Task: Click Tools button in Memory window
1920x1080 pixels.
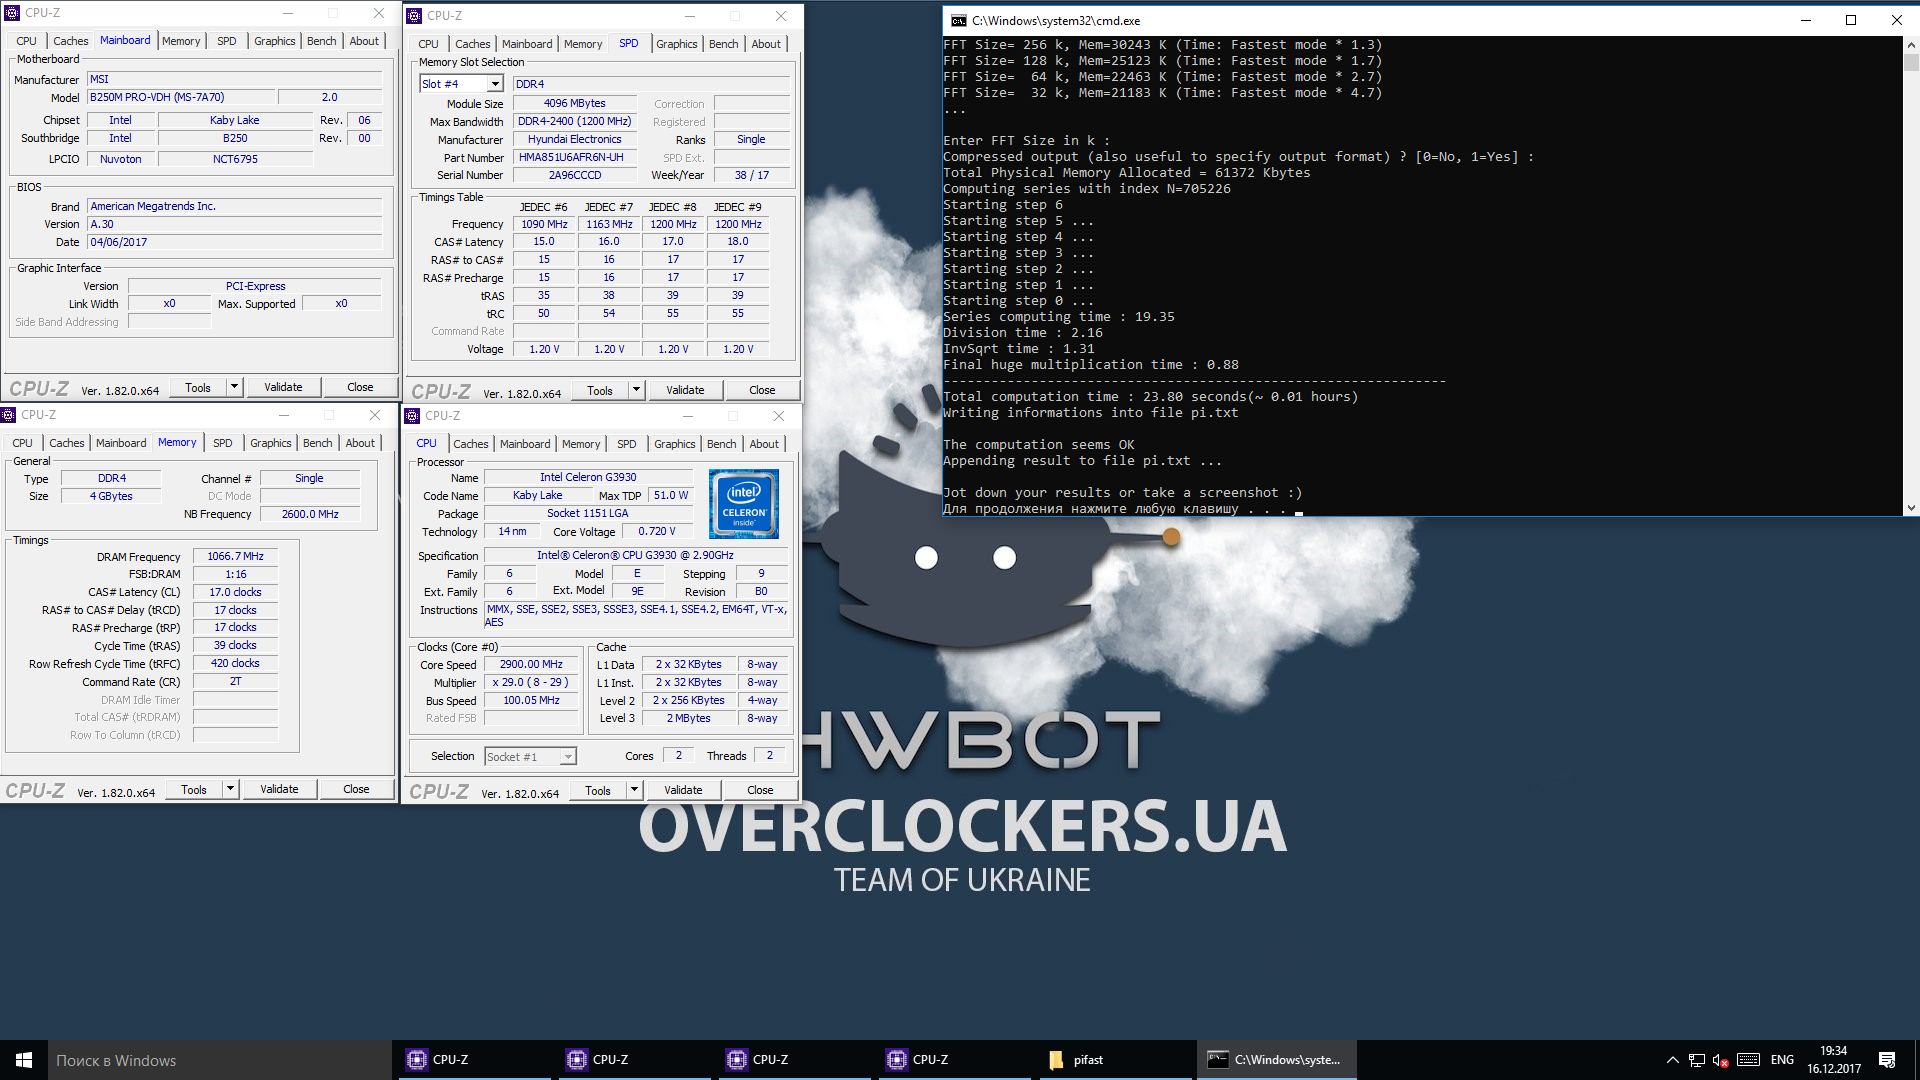Action: point(194,789)
